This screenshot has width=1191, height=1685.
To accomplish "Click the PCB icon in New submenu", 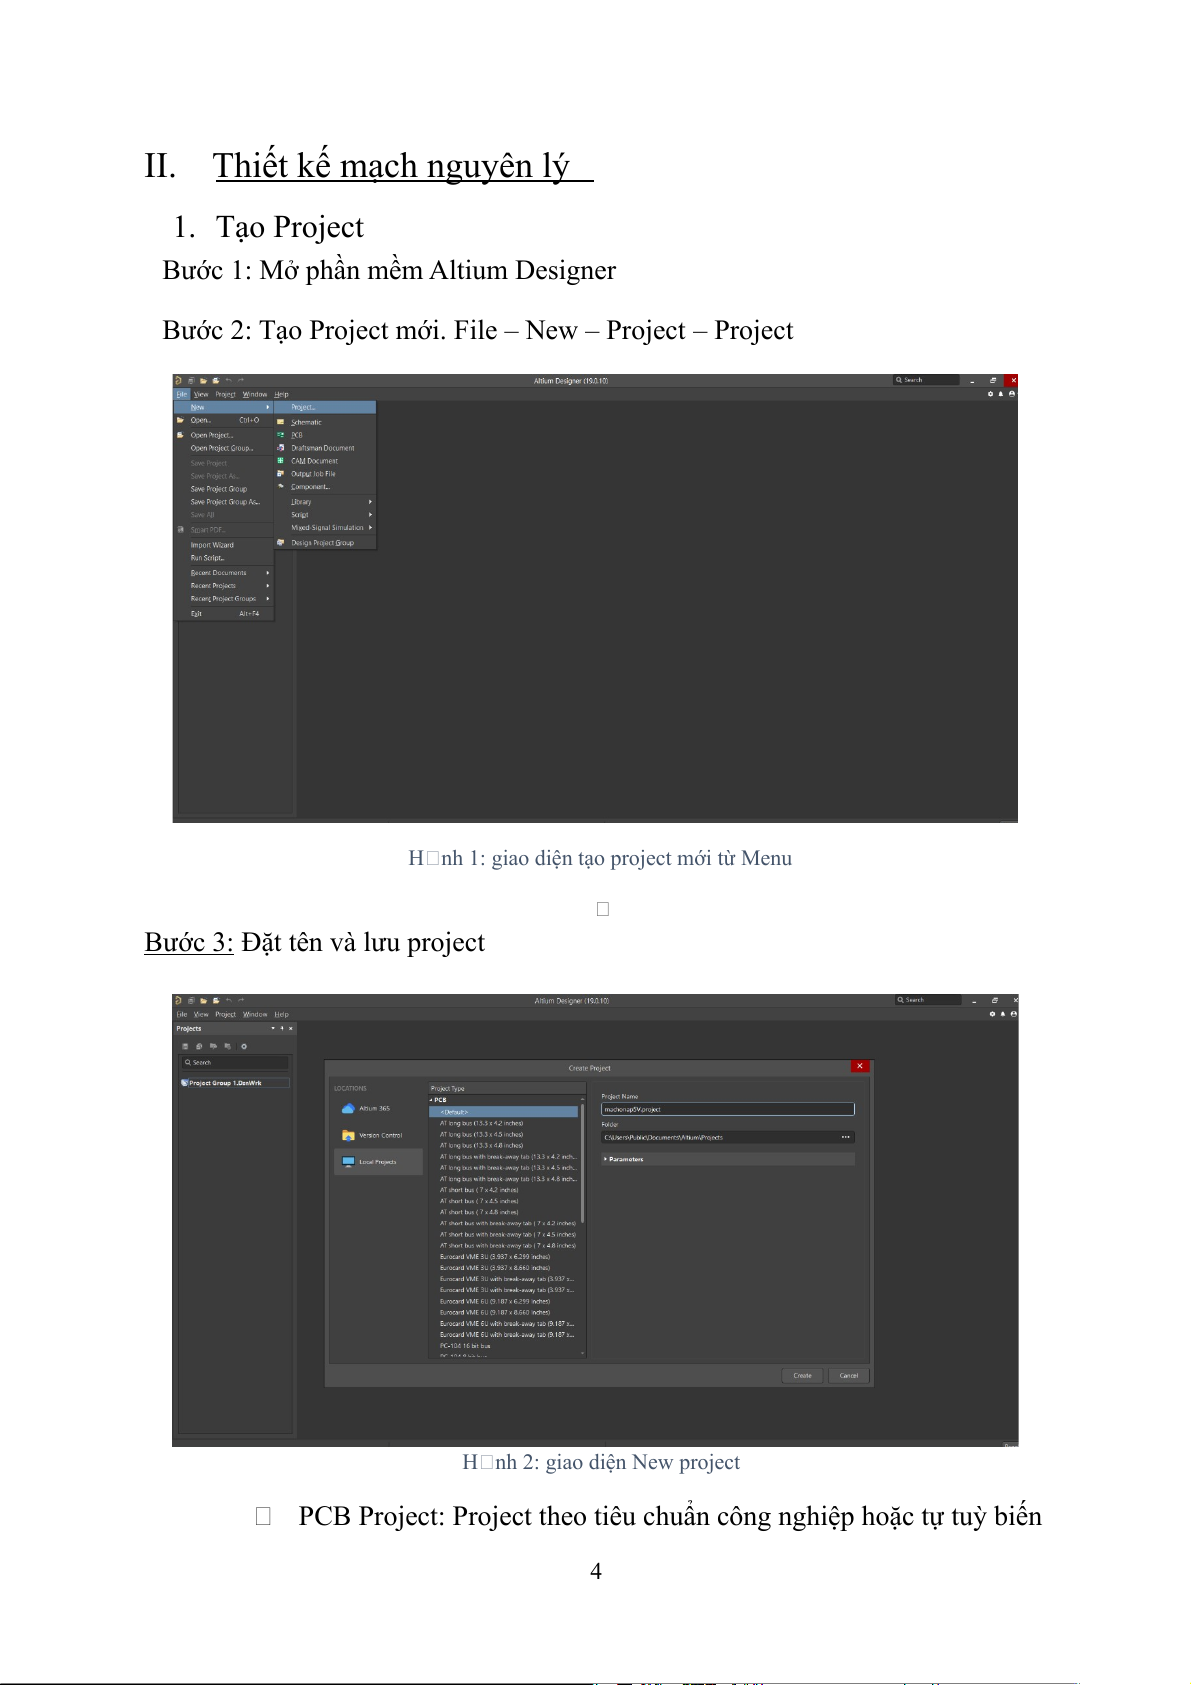I will coord(281,435).
